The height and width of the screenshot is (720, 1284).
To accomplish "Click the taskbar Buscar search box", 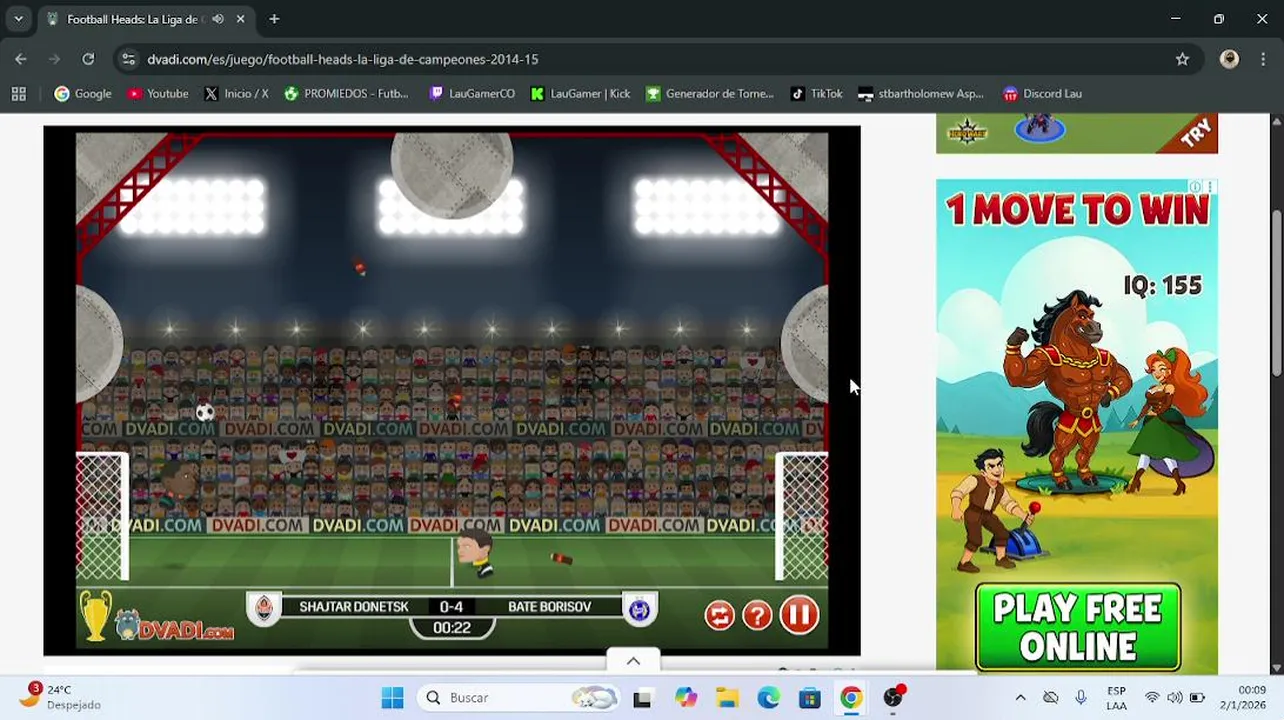I will coord(516,697).
